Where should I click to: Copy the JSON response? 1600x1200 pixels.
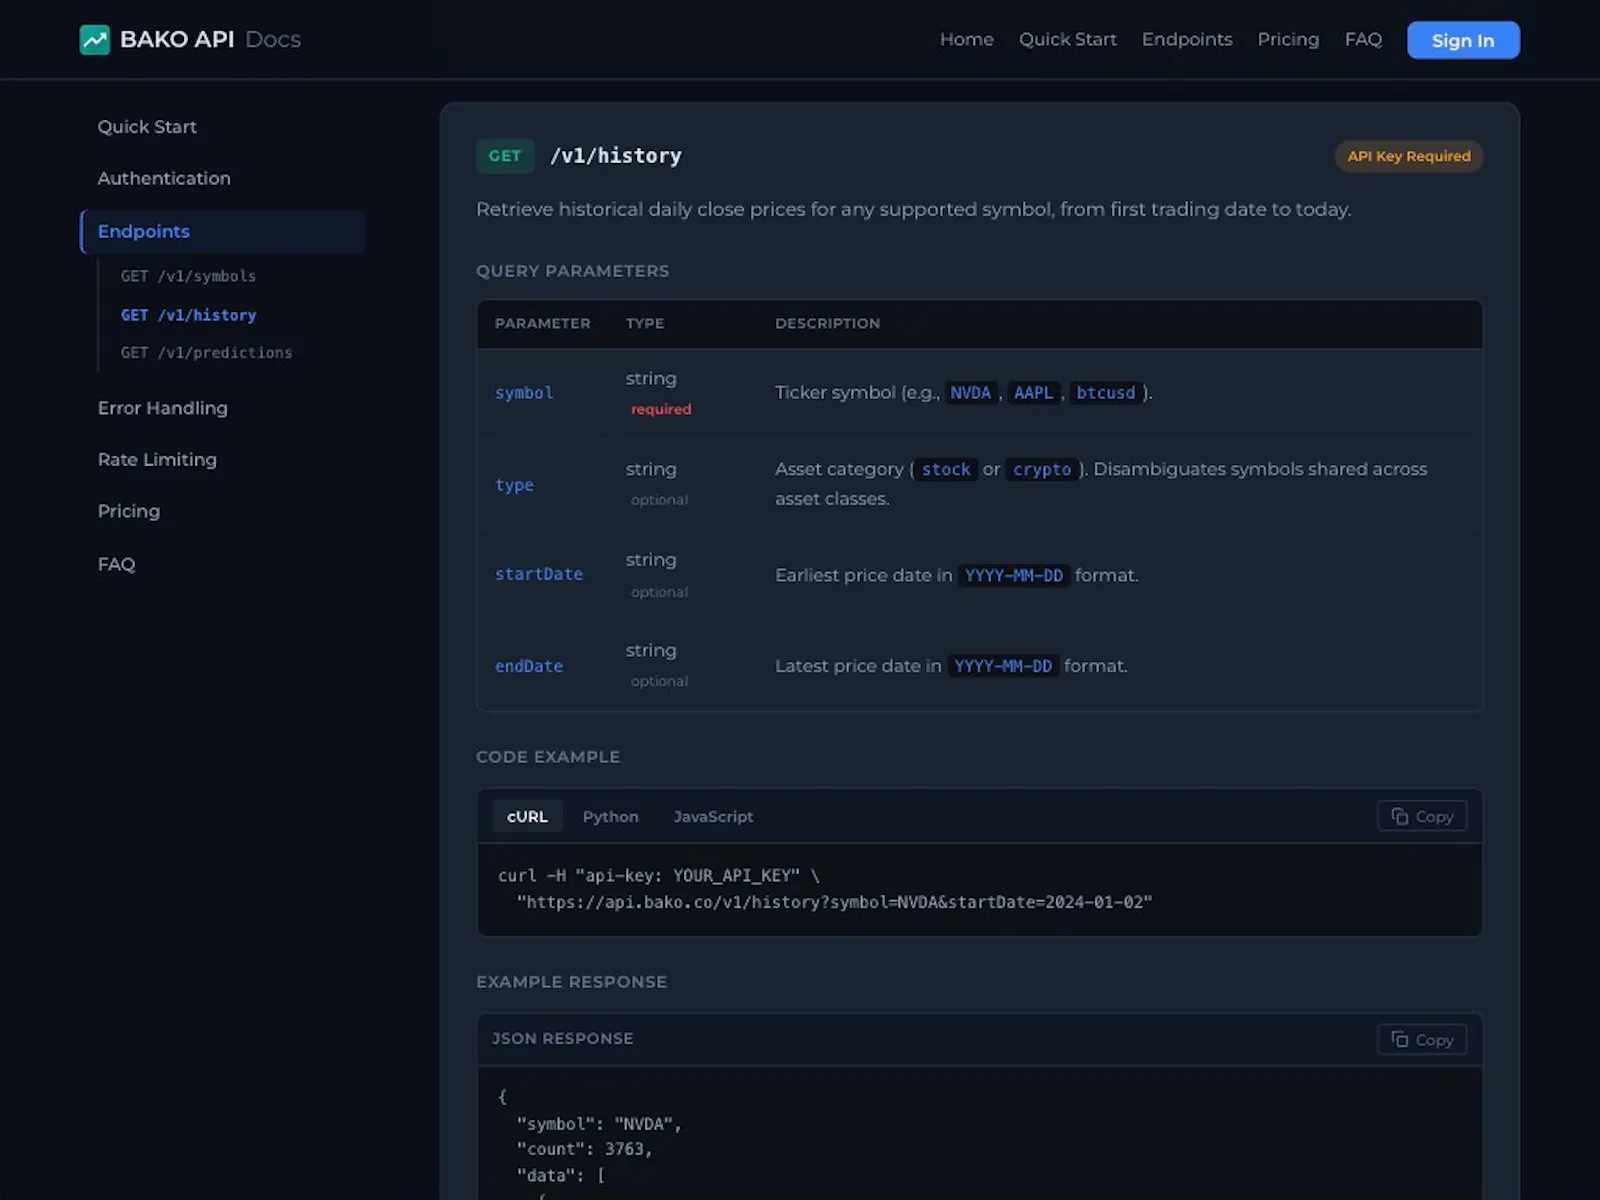click(1422, 1040)
